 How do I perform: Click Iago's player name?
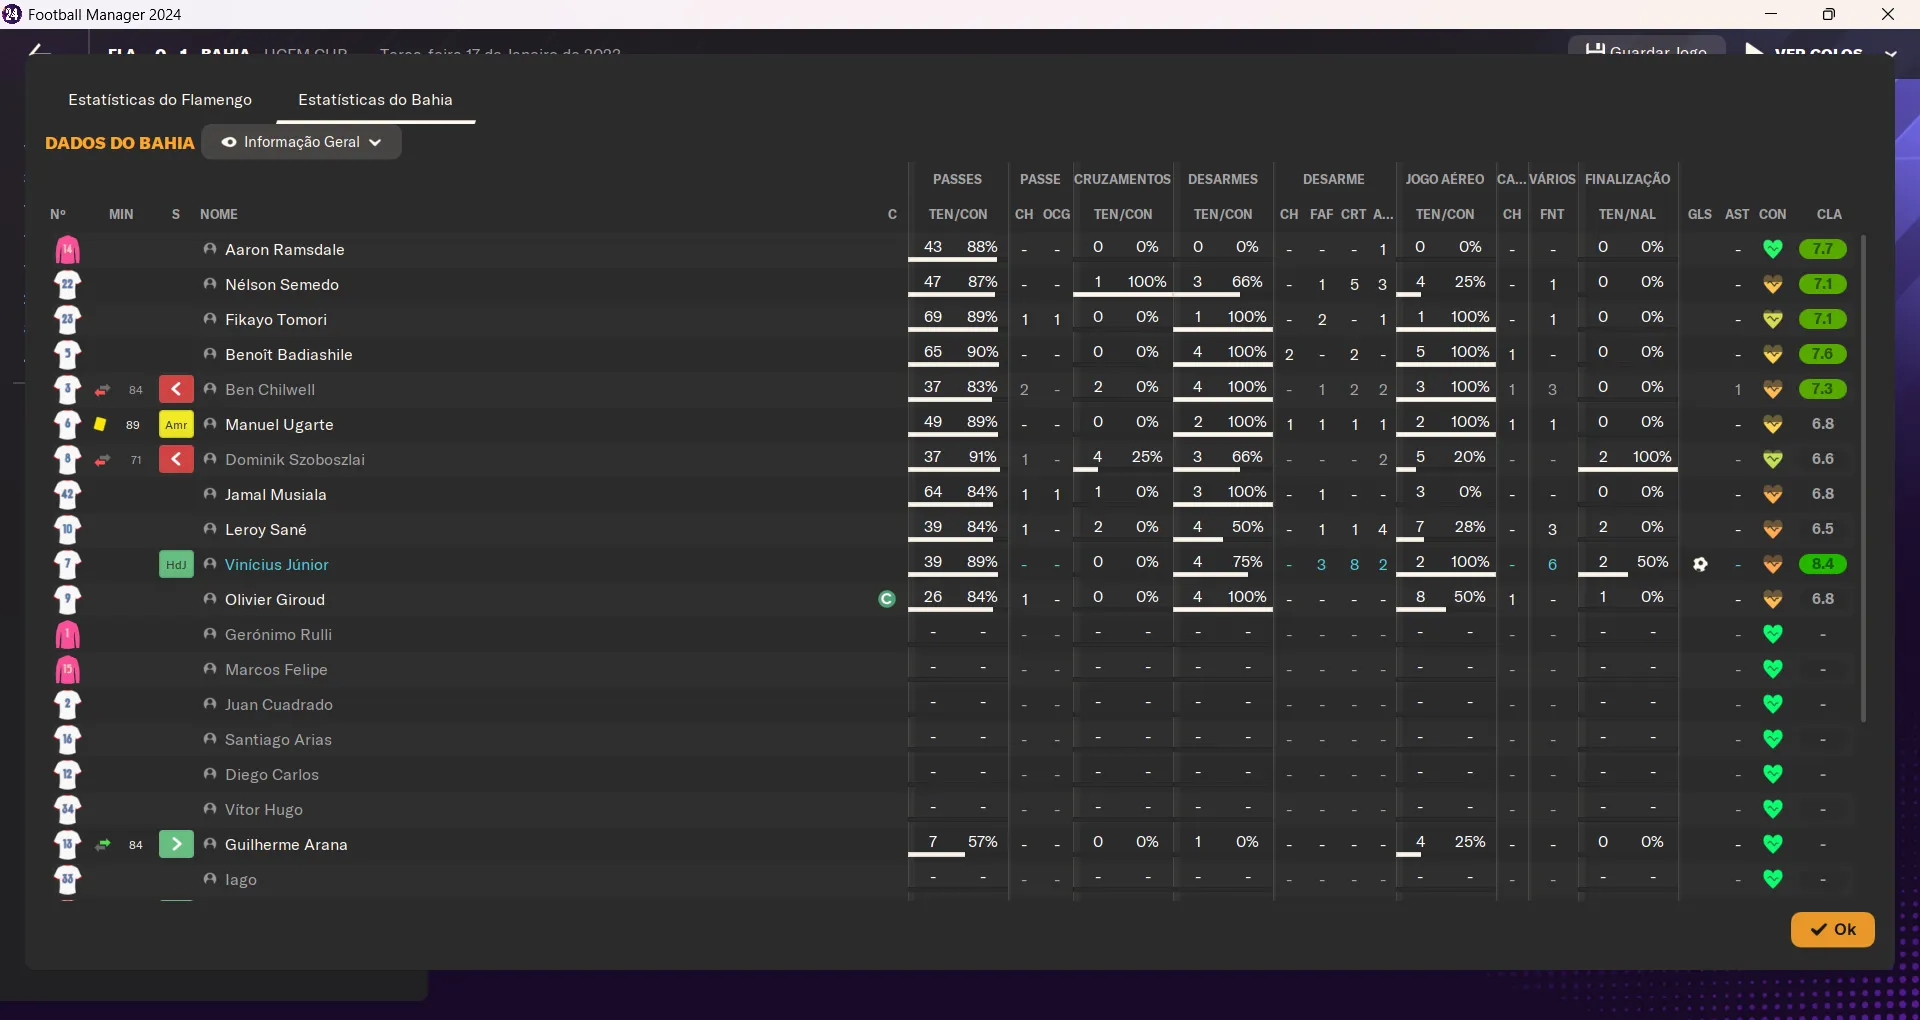coord(241,880)
